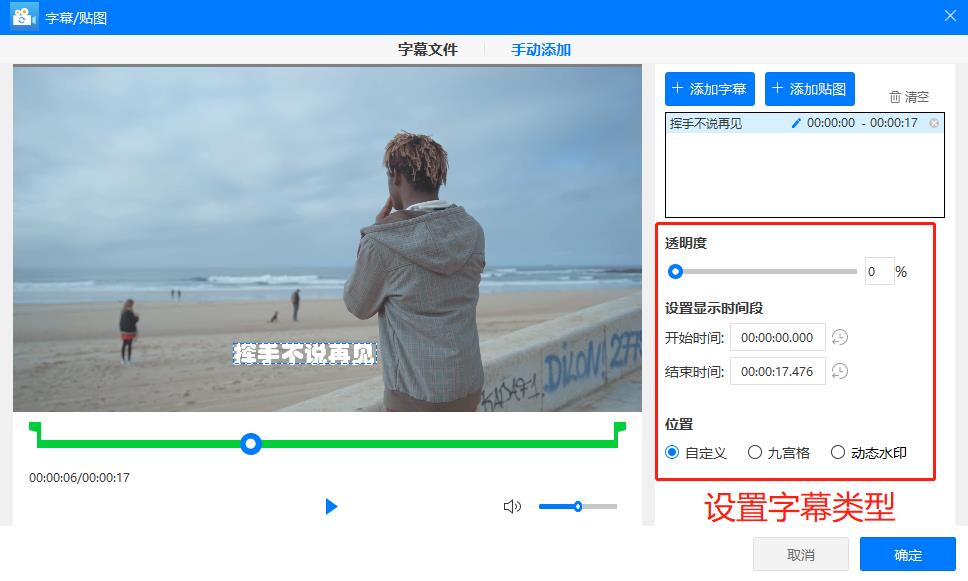Click the 00:00:00 - 00:00:17 time range text
Screen dimensions: 968x581
(862, 123)
